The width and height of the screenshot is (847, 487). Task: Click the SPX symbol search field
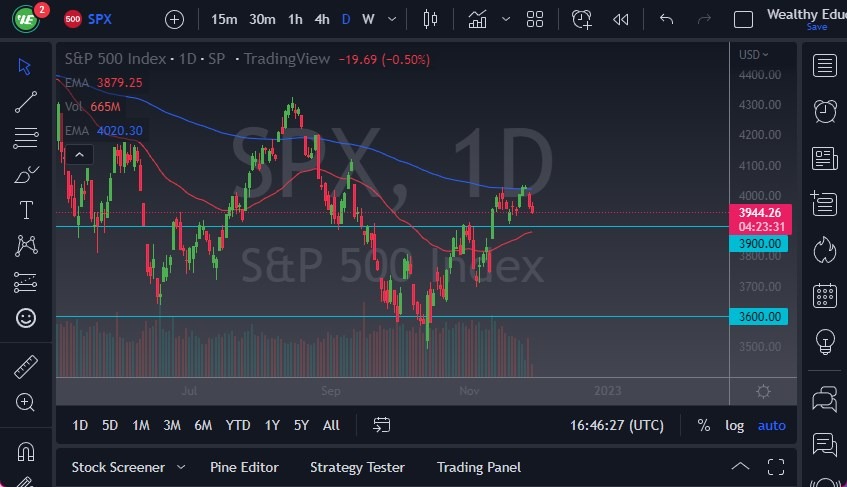(99, 19)
